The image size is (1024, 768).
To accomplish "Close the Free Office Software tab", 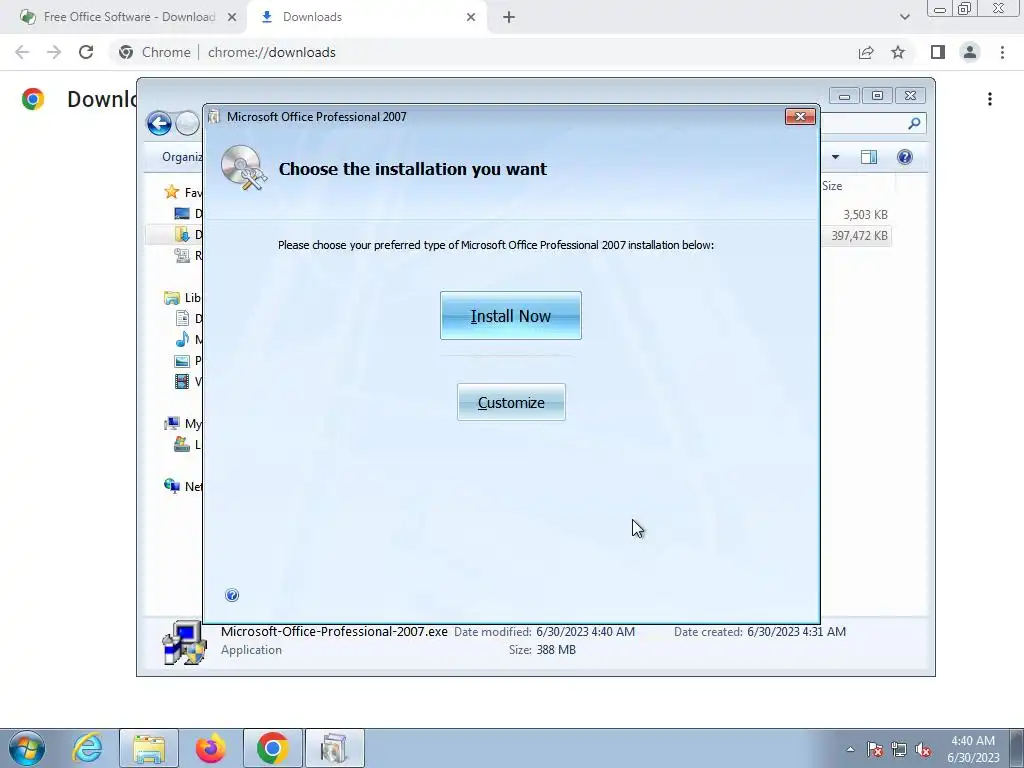I will (232, 17).
